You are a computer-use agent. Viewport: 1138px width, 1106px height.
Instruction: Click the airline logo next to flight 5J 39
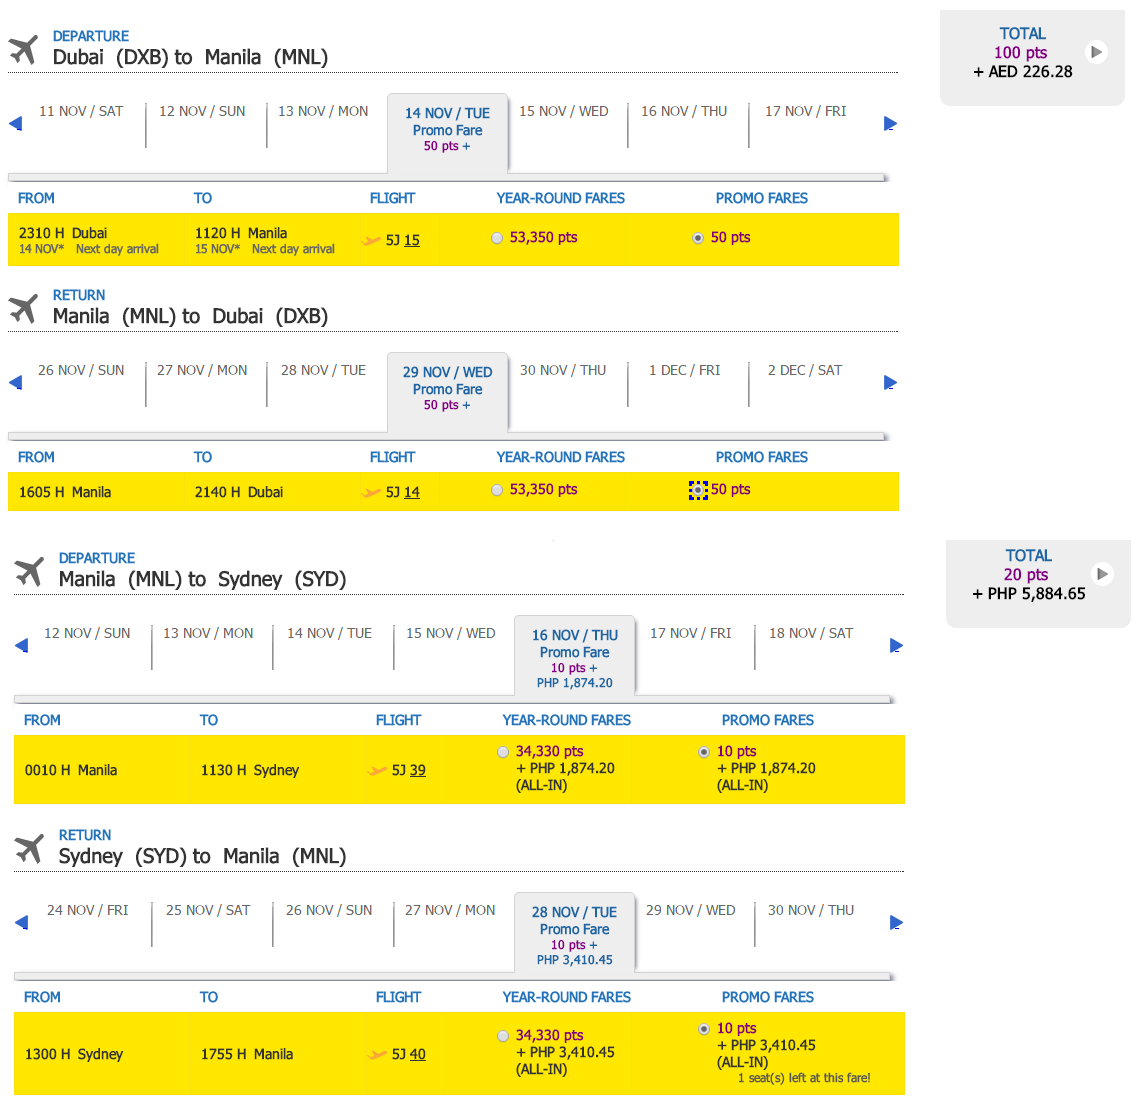tap(377, 770)
